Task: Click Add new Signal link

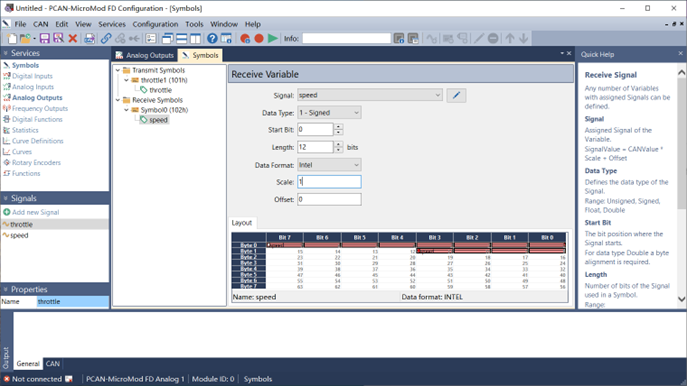Action: click(x=35, y=212)
